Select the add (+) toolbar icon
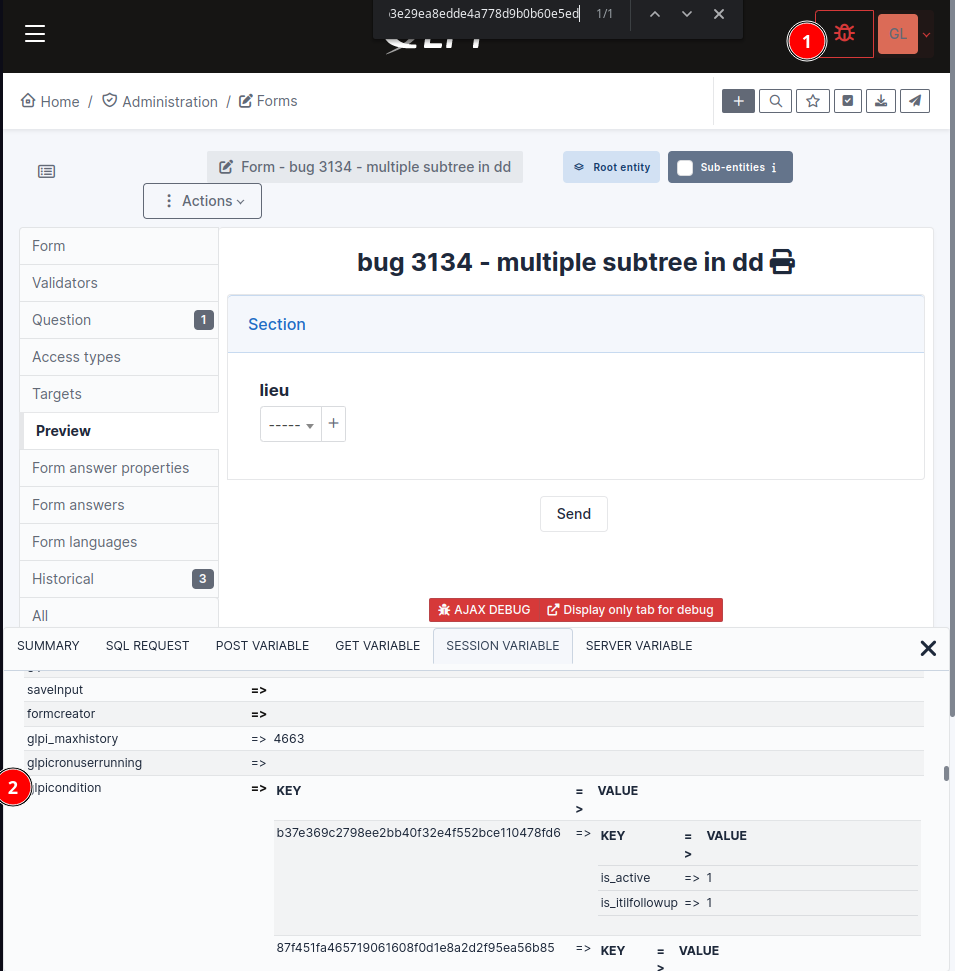 point(738,101)
